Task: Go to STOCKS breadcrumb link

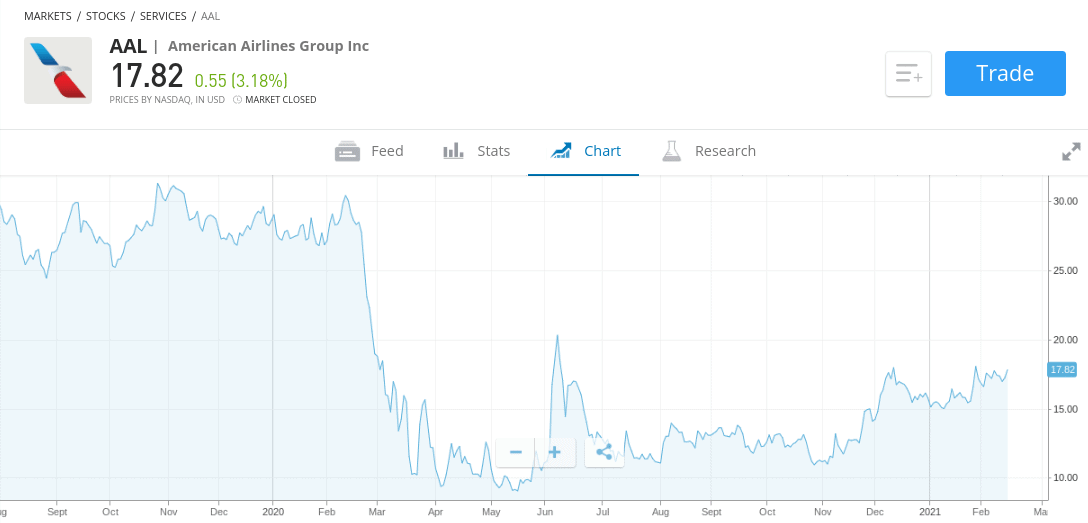Action: pyautogui.click(x=106, y=16)
